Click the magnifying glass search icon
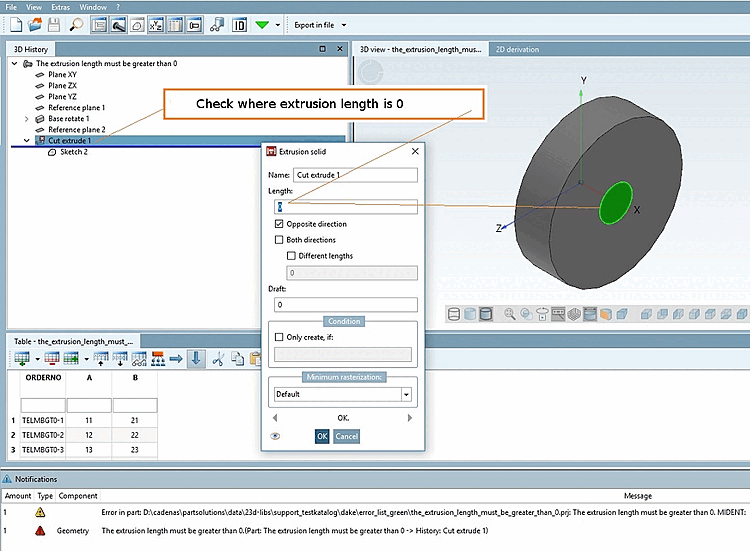The image size is (750, 551). coord(77,24)
